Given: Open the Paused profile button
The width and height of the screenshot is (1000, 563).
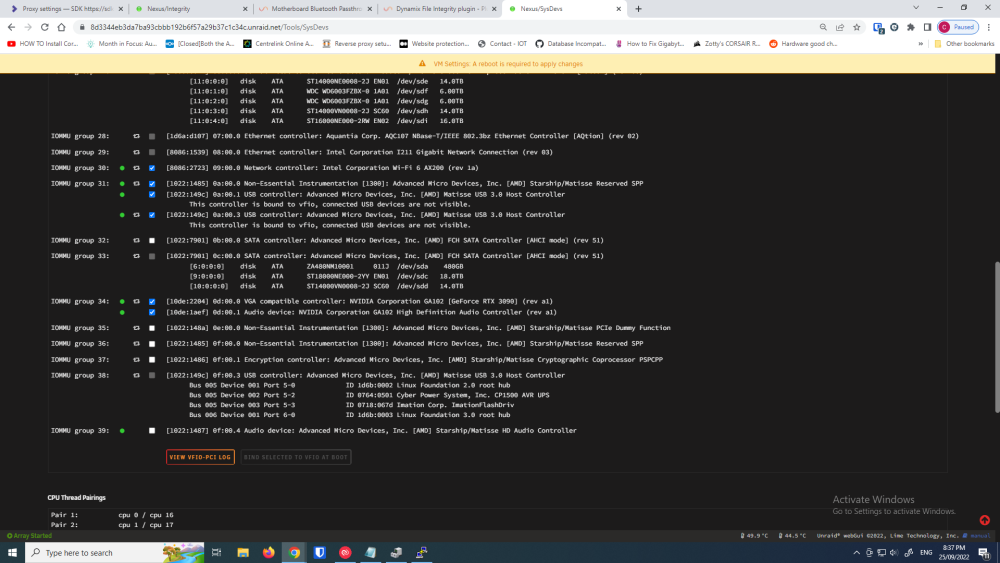Looking at the screenshot, I should [958, 27].
